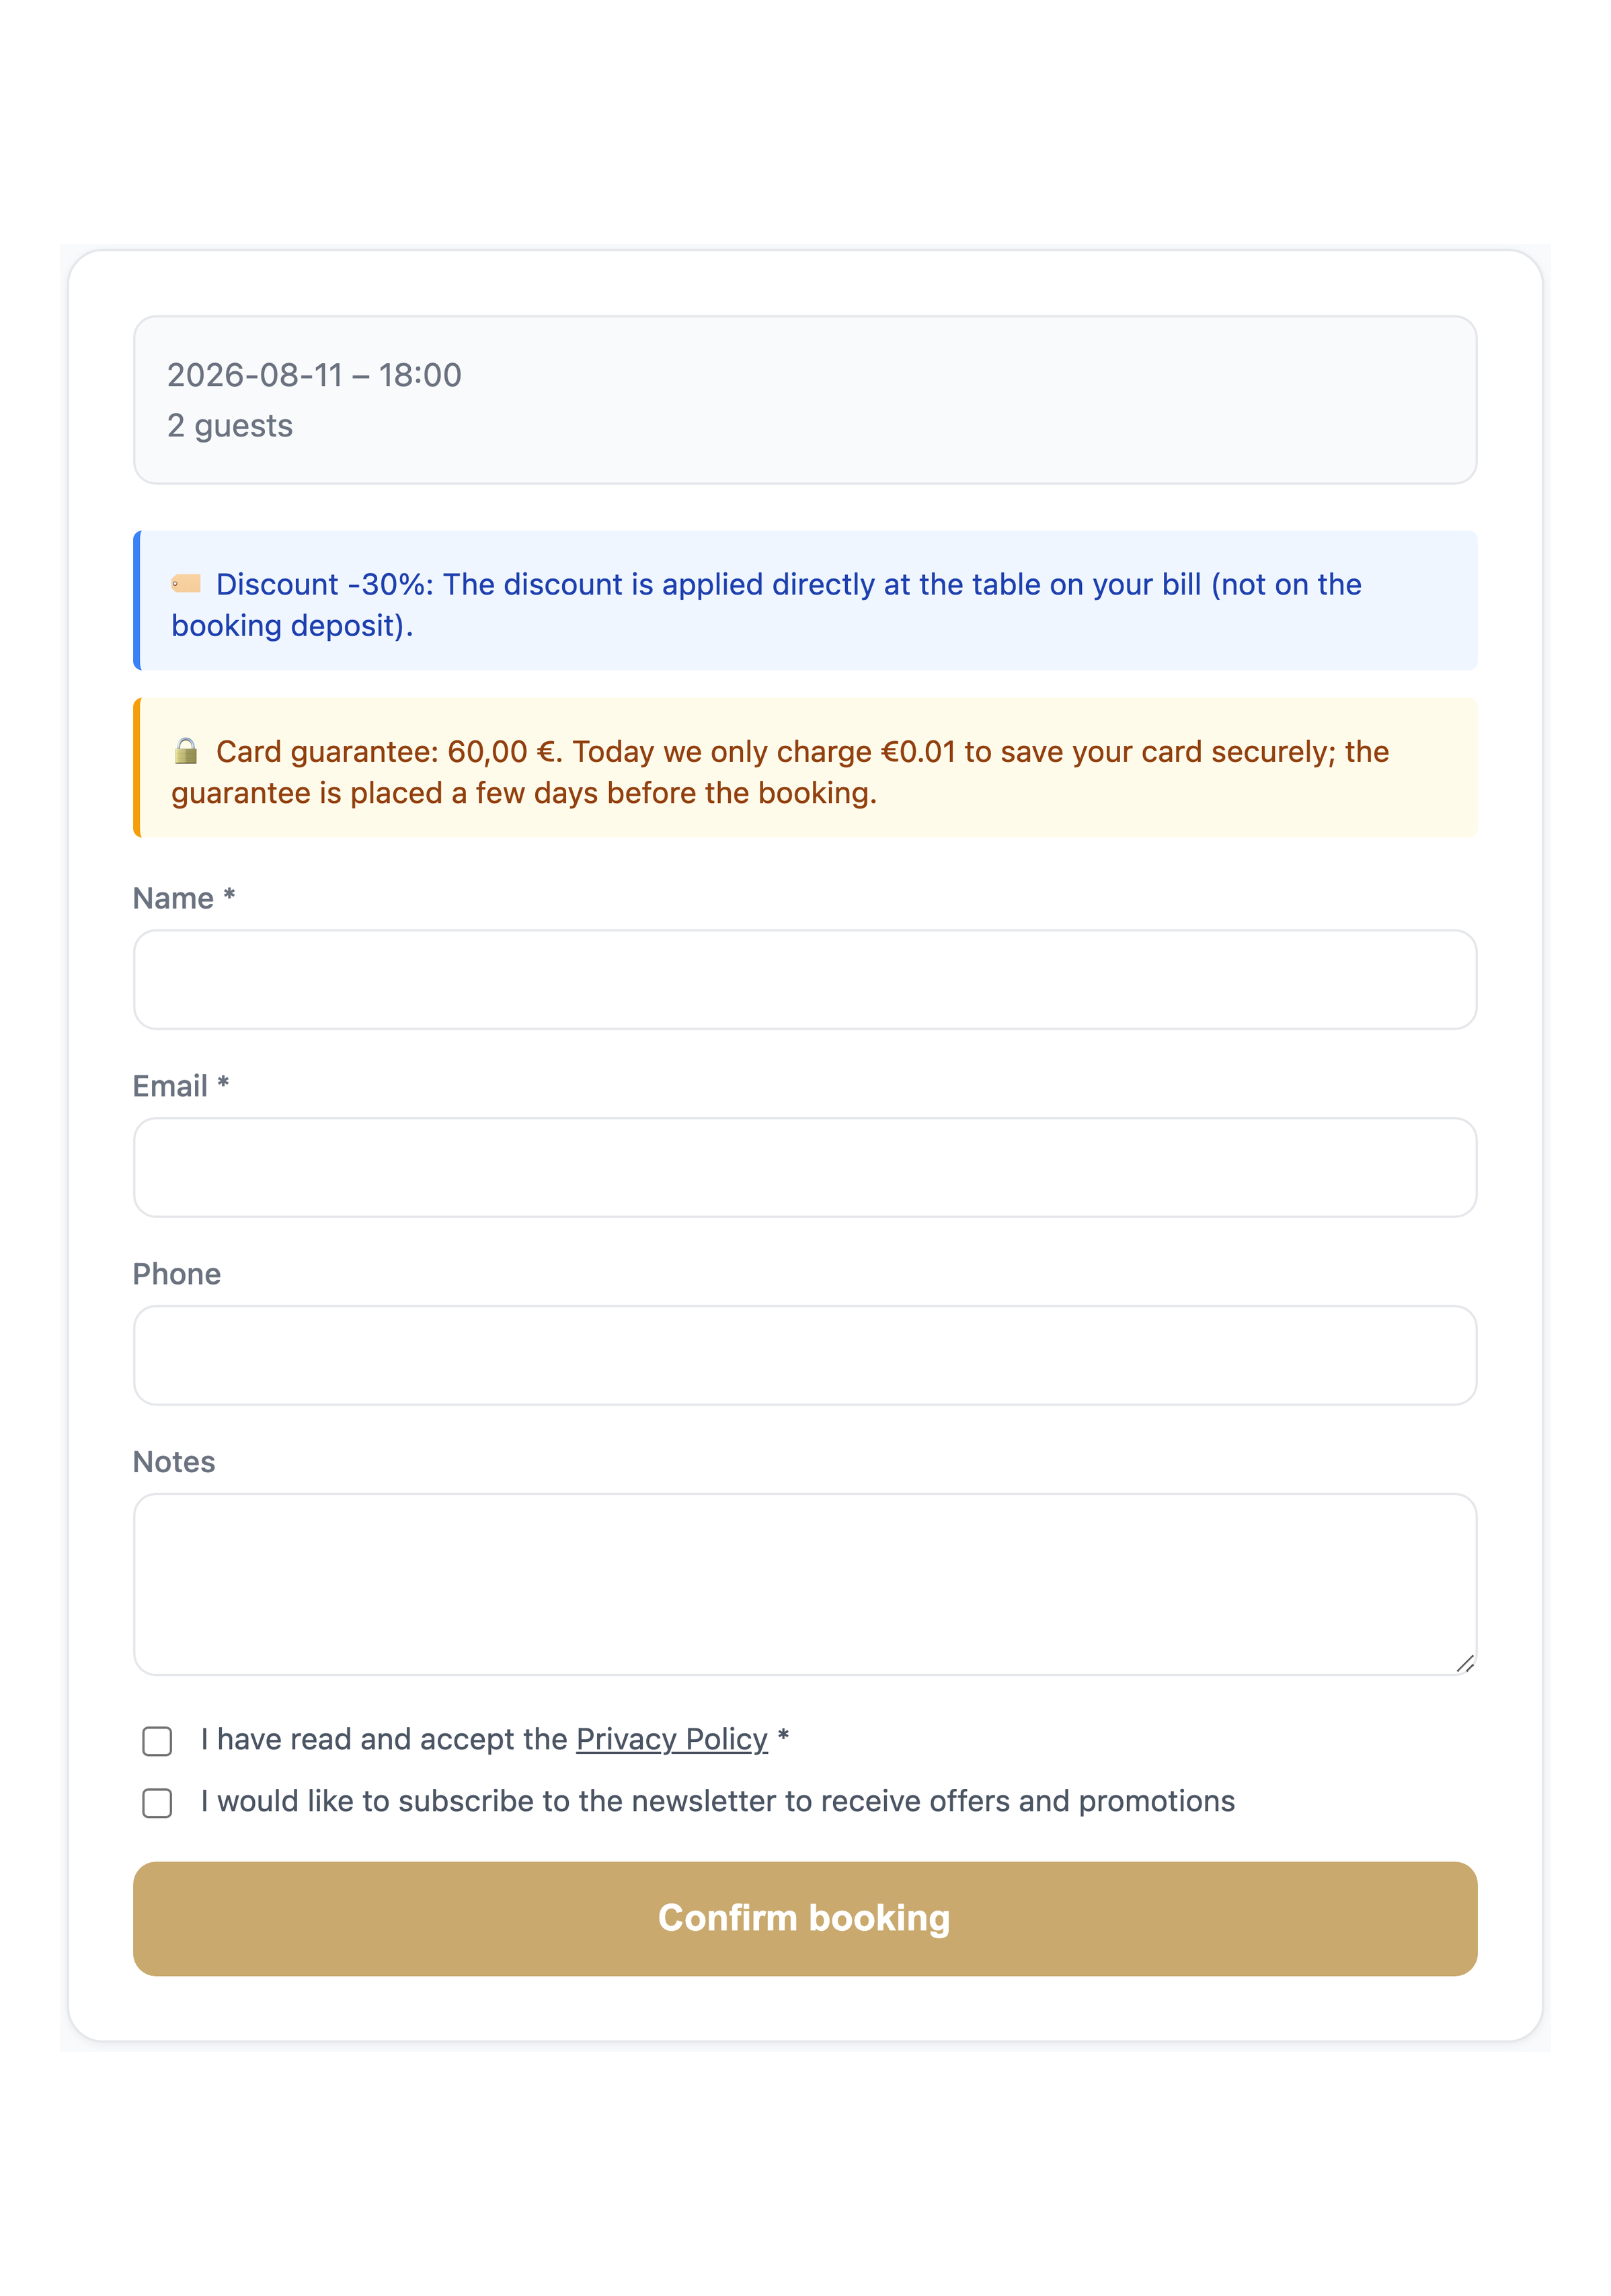1611x2296 pixels.
Task: Click the booking date and time summary box
Action: click(805, 400)
